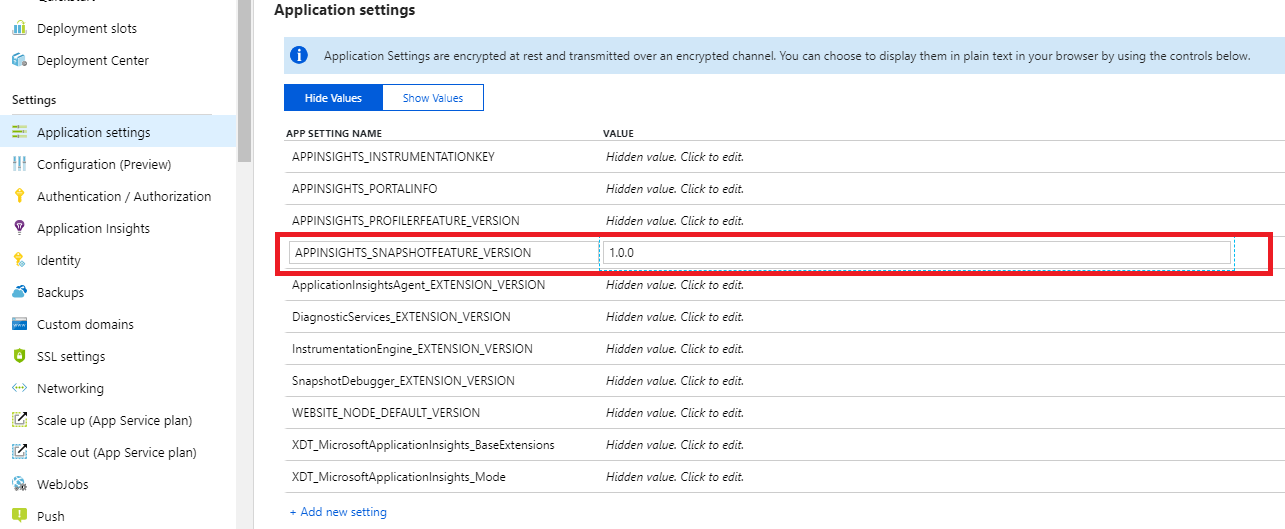Click the Custom domains icon
The width and height of the screenshot is (1285, 529).
[19, 324]
